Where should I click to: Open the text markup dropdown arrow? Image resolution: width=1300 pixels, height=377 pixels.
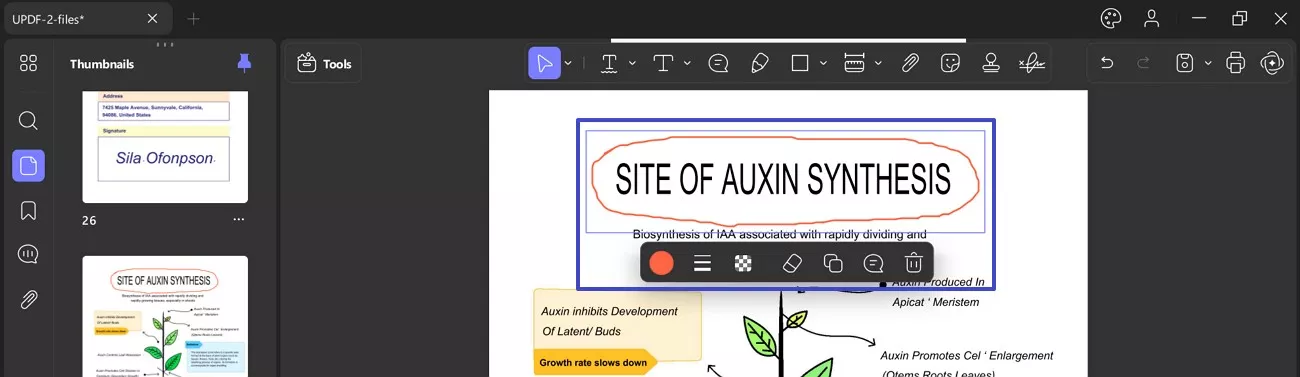tap(632, 63)
